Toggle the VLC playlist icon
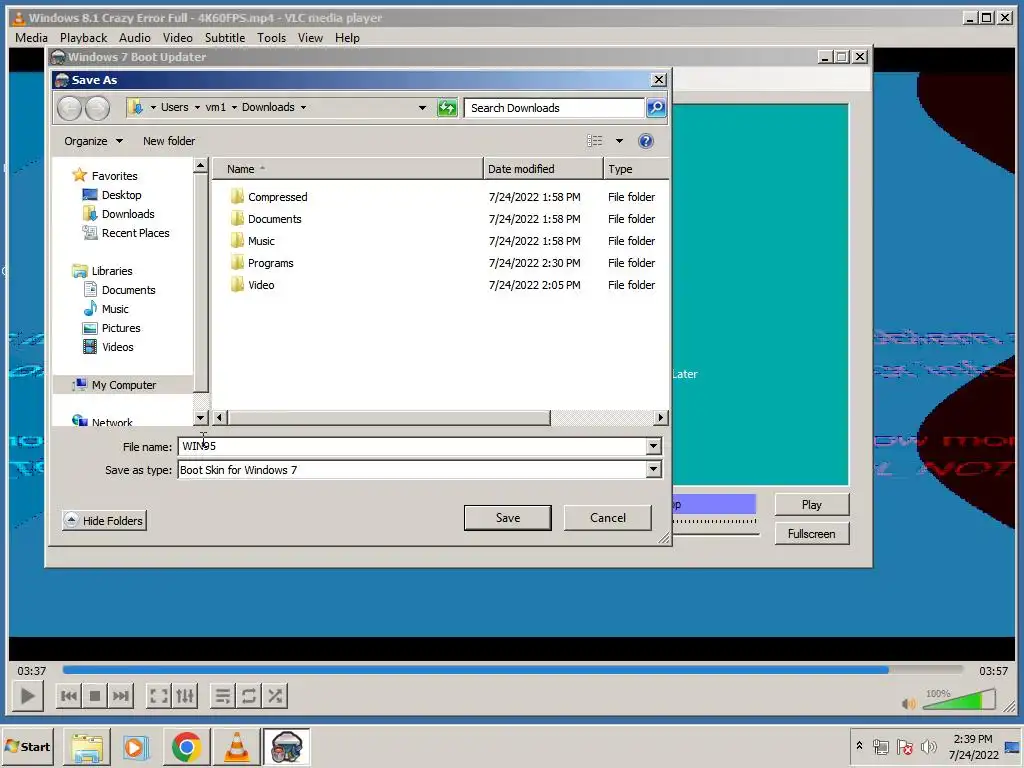 coord(223,696)
